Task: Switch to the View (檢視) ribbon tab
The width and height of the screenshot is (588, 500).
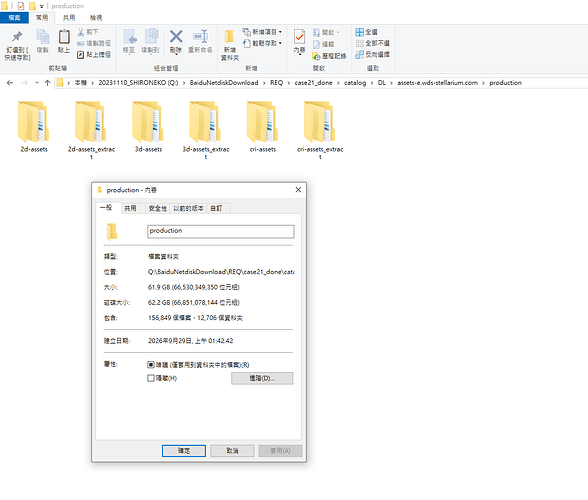Action: click(x=96, y=18)
